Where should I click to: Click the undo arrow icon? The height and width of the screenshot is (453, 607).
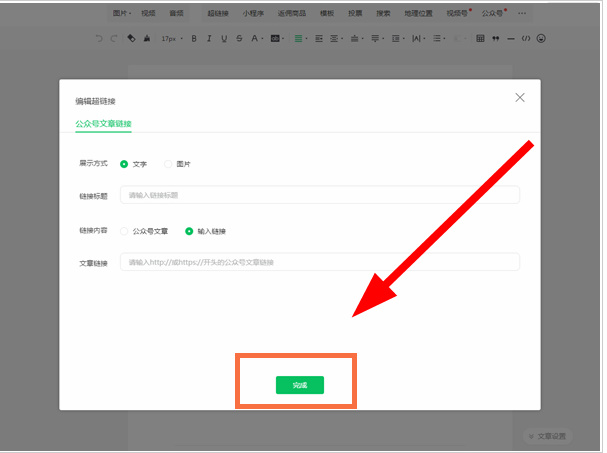coord(99,38)
